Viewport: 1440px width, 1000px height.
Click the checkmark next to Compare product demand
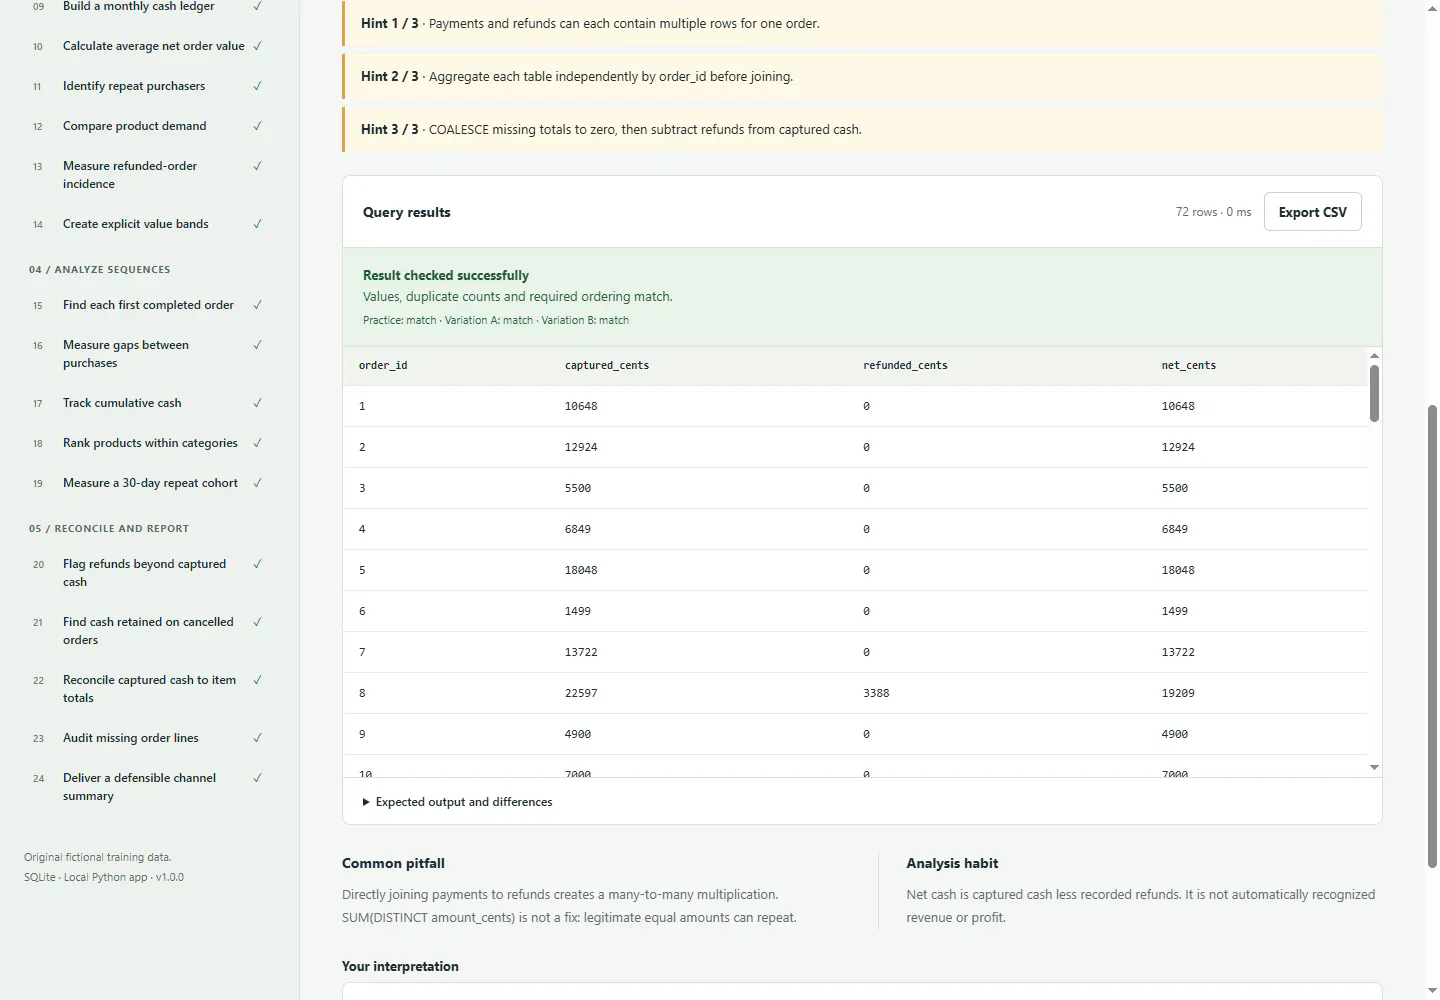pyautogui.click(x=257, y=126)
